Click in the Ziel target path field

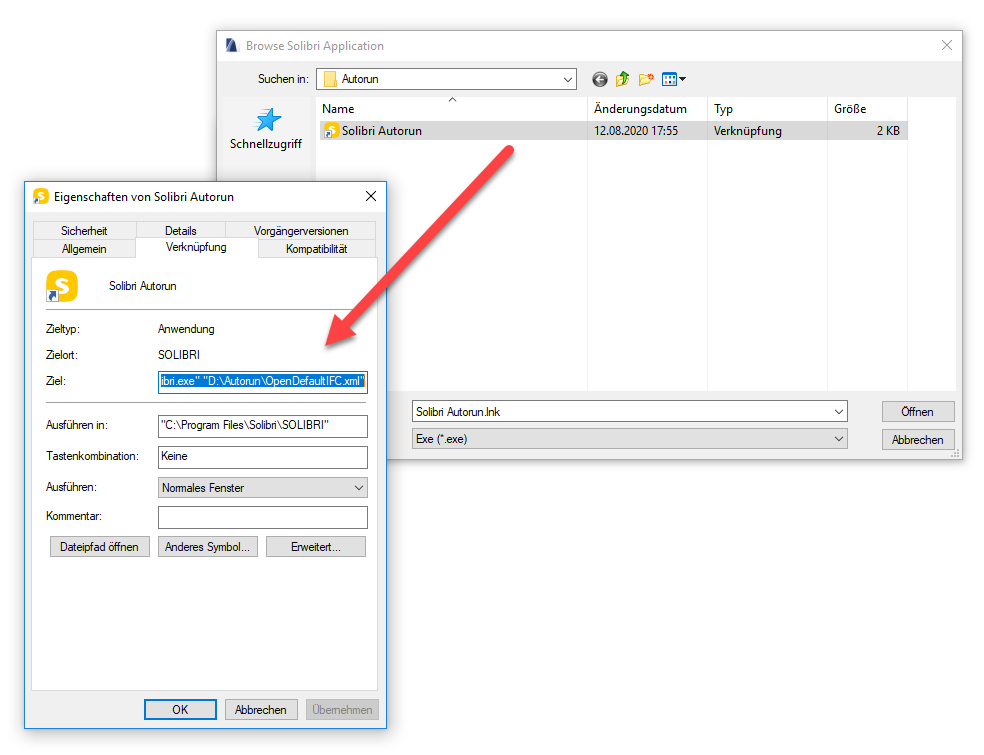(x=262, y=382)
